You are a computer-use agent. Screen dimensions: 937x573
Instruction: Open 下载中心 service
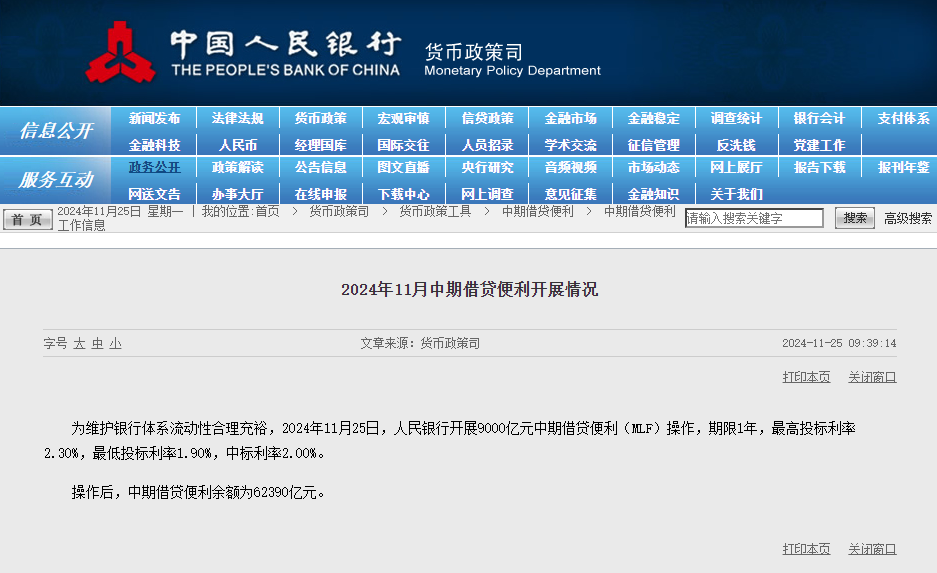click(x=403, y=194)
